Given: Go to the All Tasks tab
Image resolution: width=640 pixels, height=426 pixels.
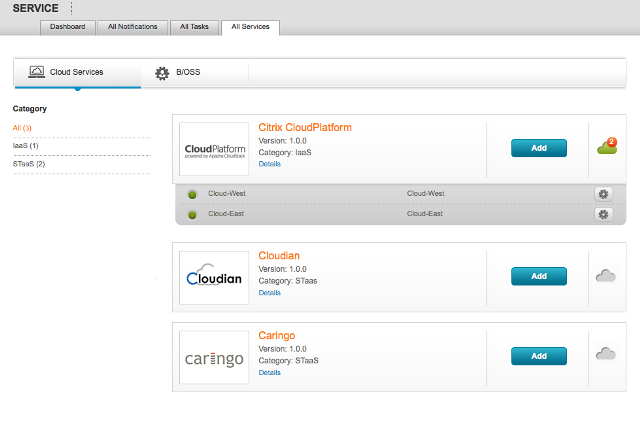Looking at the screenshot, I should [193, 27].
